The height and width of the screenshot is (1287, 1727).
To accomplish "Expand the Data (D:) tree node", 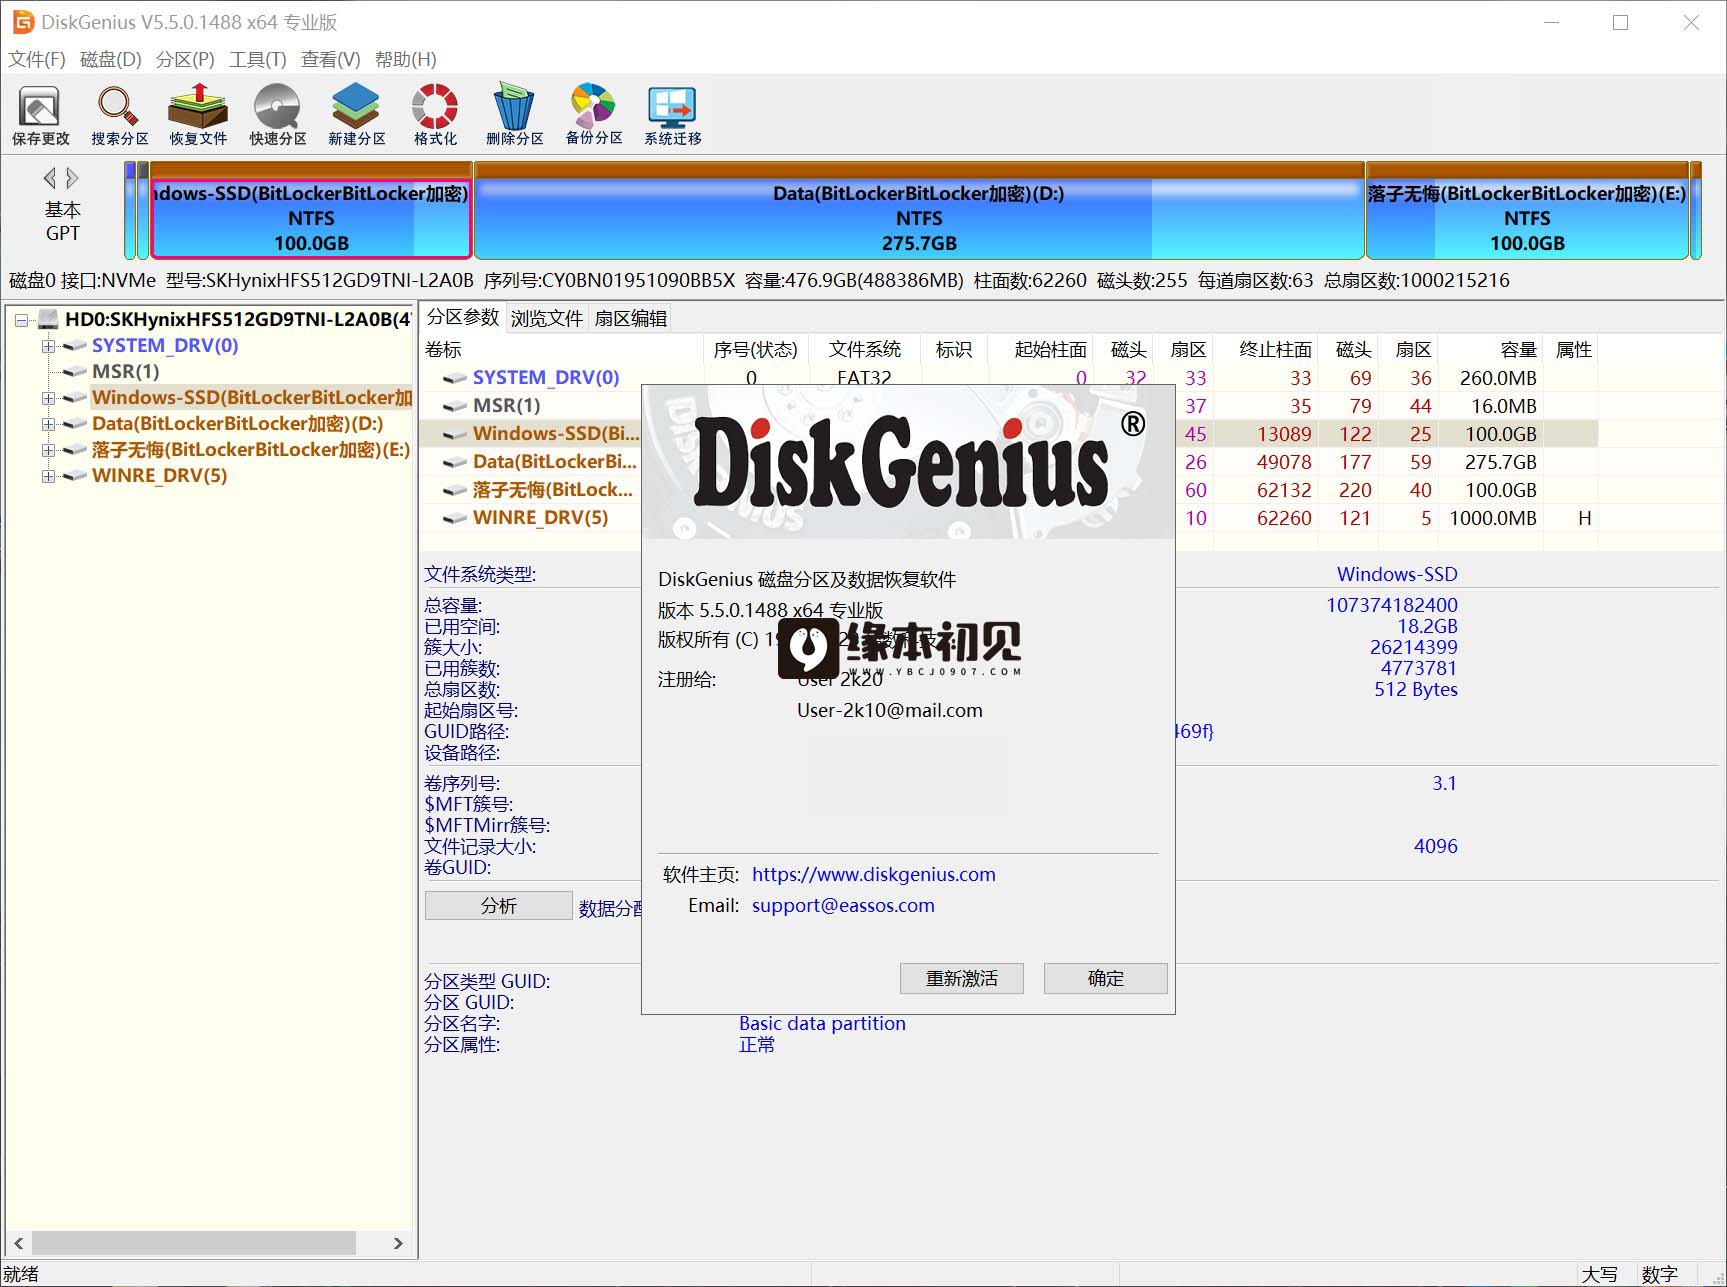I will click(48, 424).
